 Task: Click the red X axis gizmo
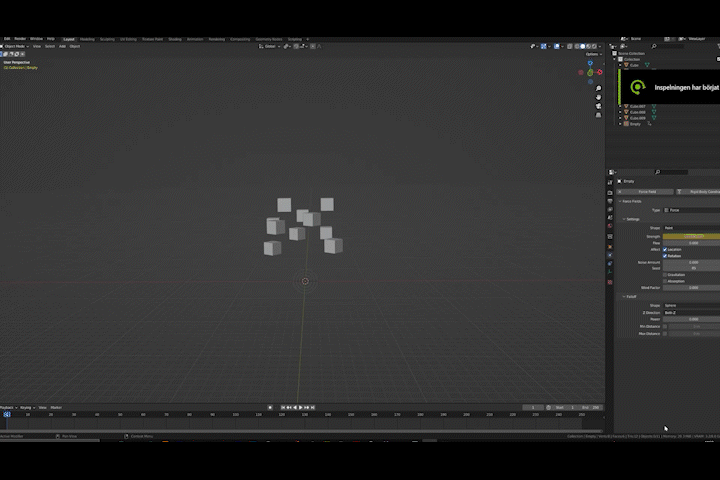(x=600, y=72)
